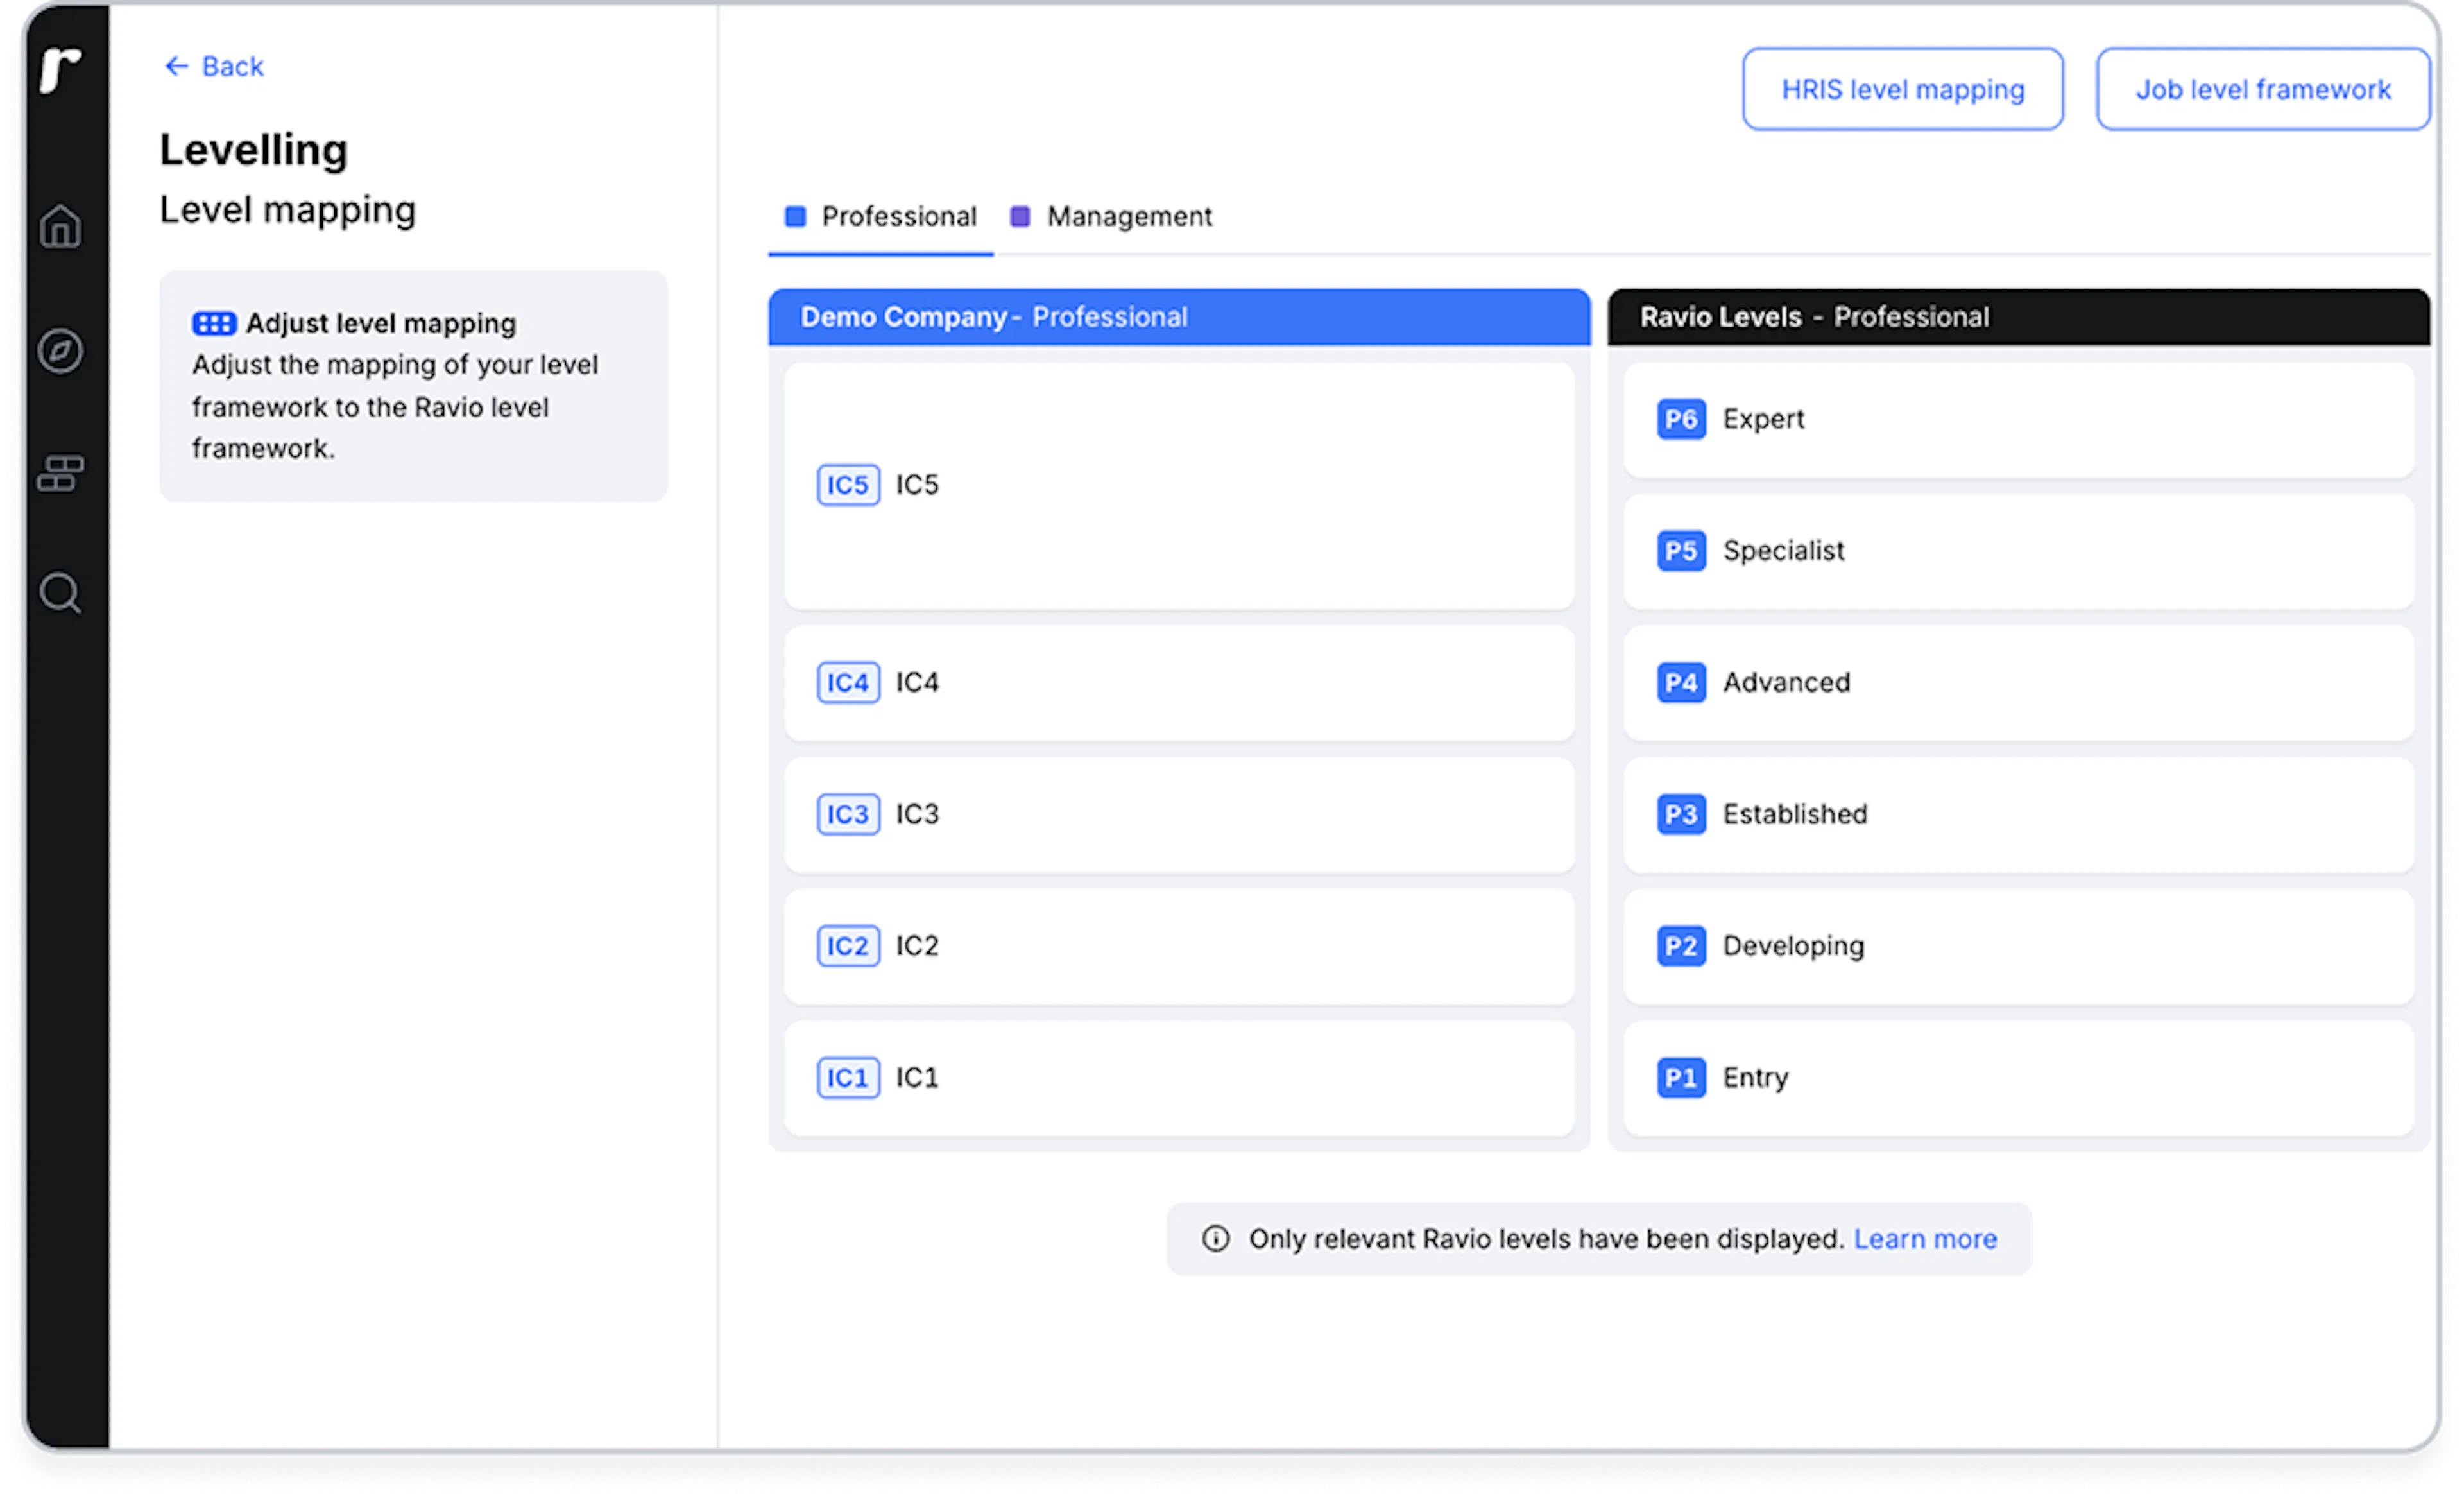Viewport: 2464px width, 1498px height.
Task: Click the info icon in notice
Action: [x=1216, y=1240]
